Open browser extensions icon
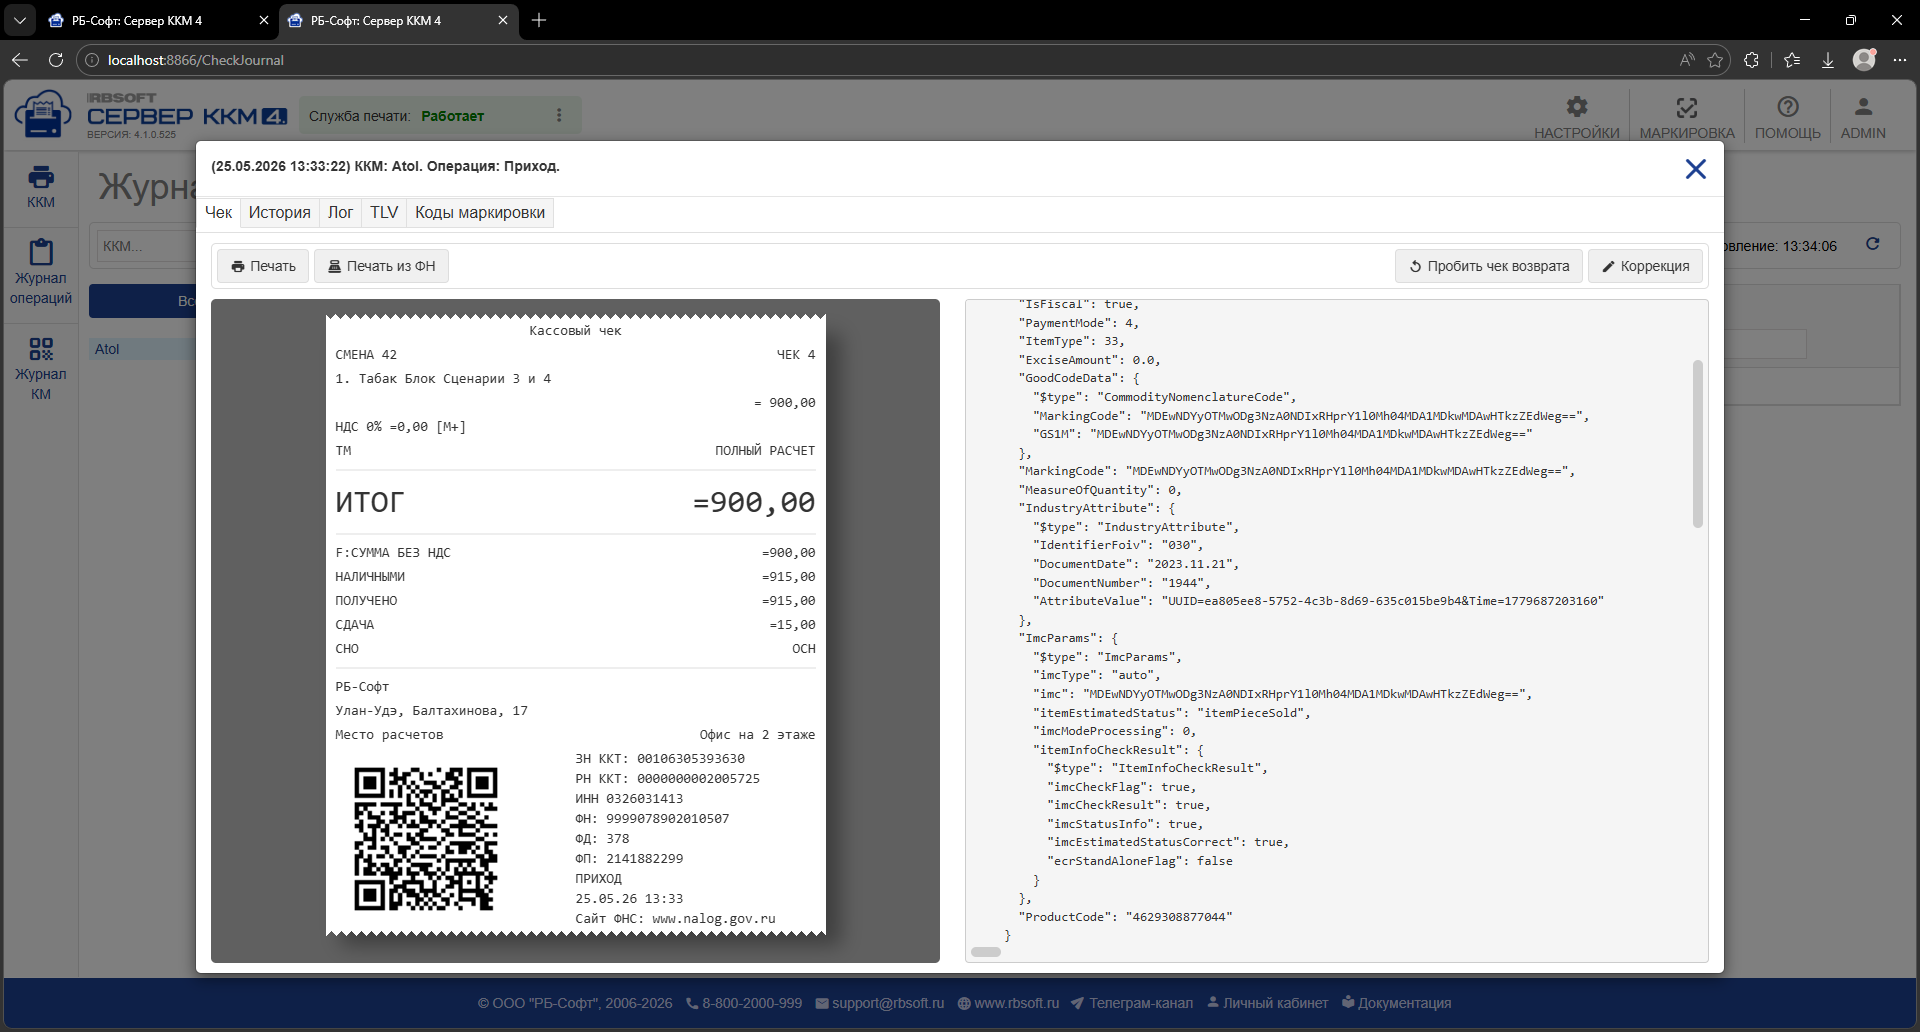This screenshot has height=1032, width=1920. click(x=1751, y=60)
